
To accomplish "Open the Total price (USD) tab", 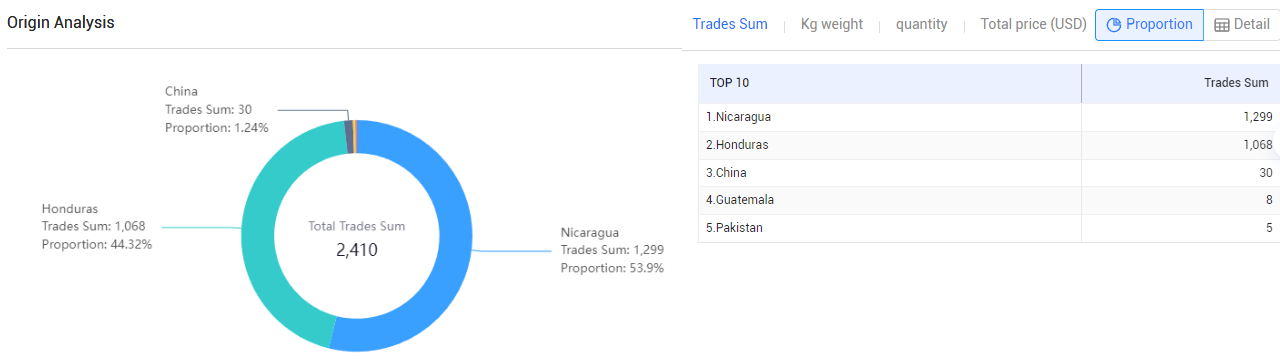I will point(1034,24).
